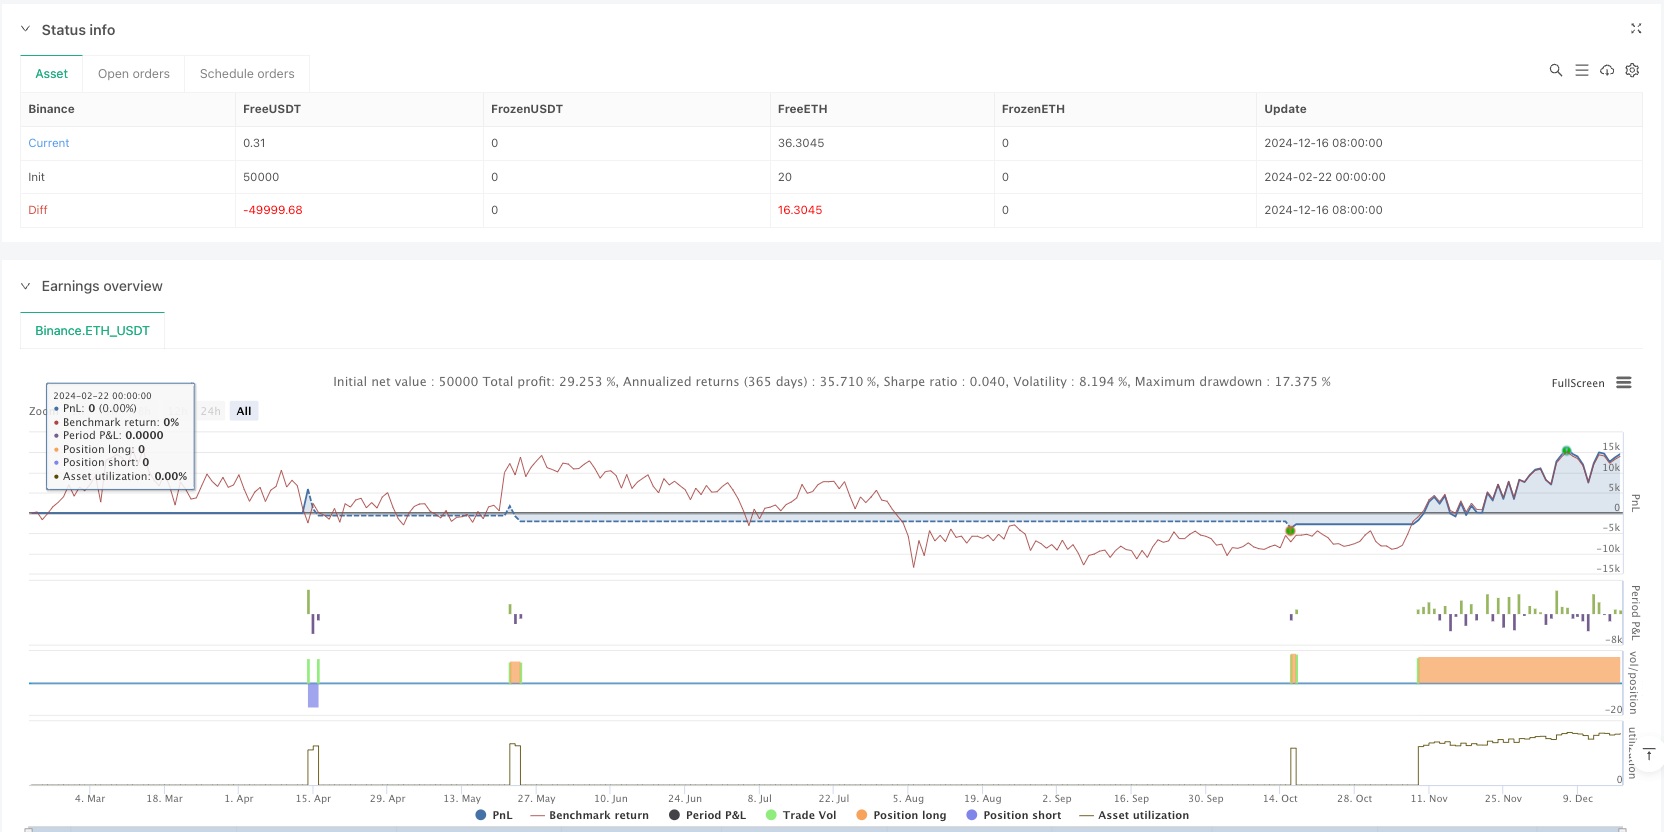Click the green peak marker on PnL line
The image size is (1664, 832).
coord(1567,451)
